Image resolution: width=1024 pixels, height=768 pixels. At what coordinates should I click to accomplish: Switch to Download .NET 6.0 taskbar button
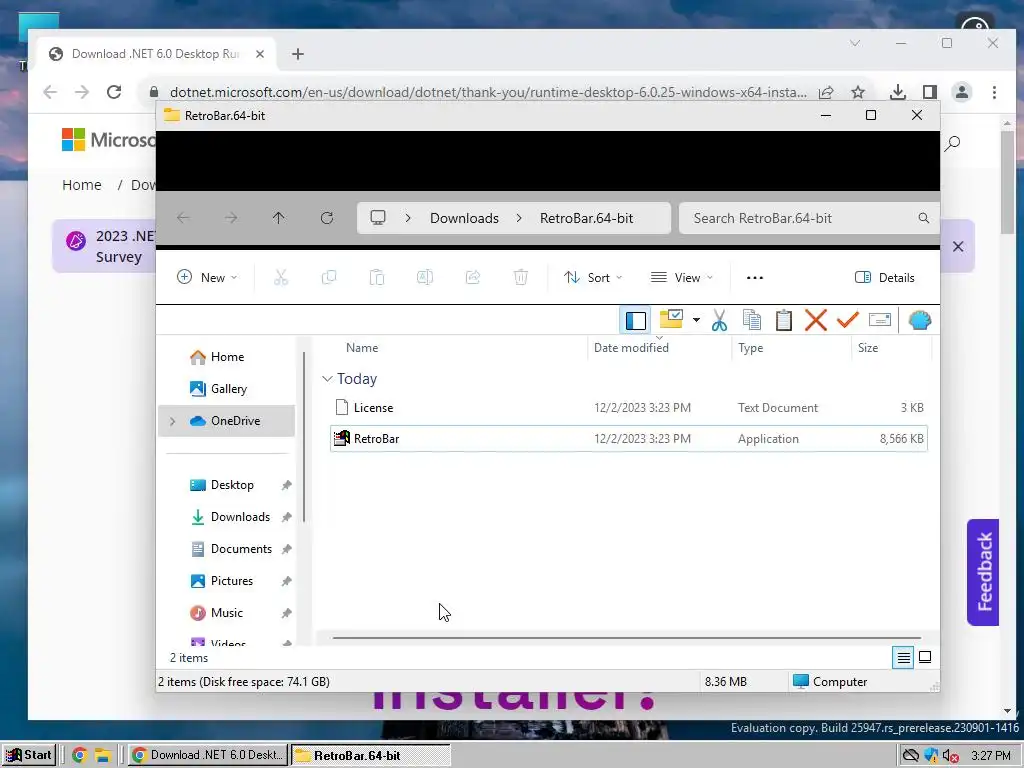click(207, 755)
